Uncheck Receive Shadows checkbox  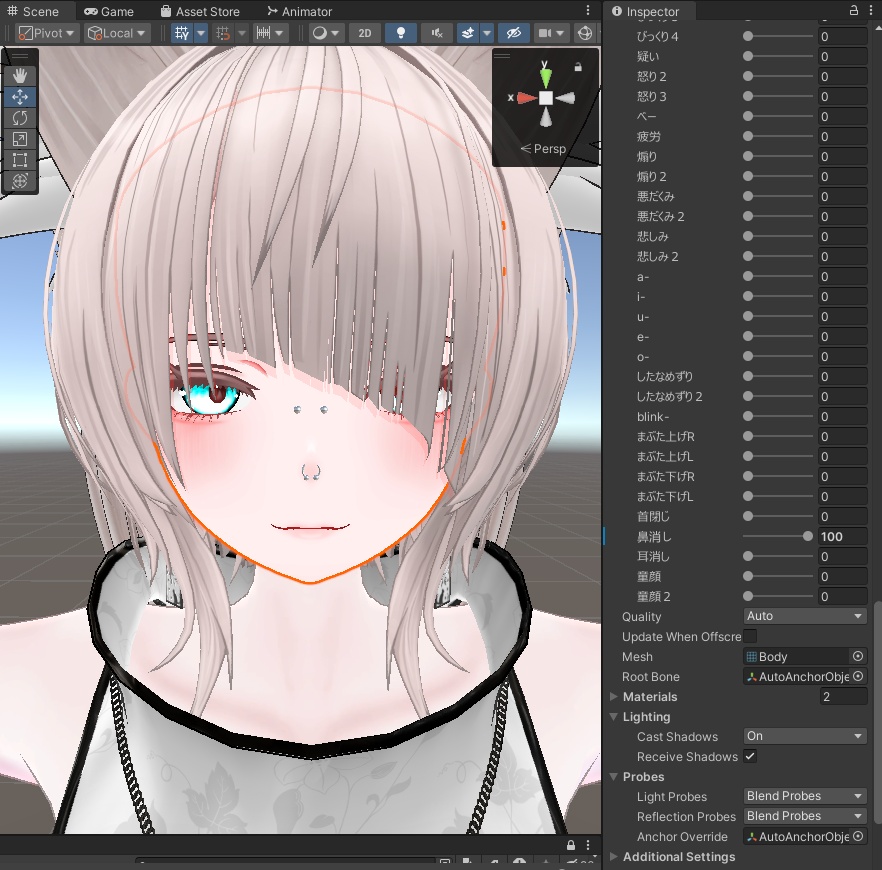tap(750, 756)
